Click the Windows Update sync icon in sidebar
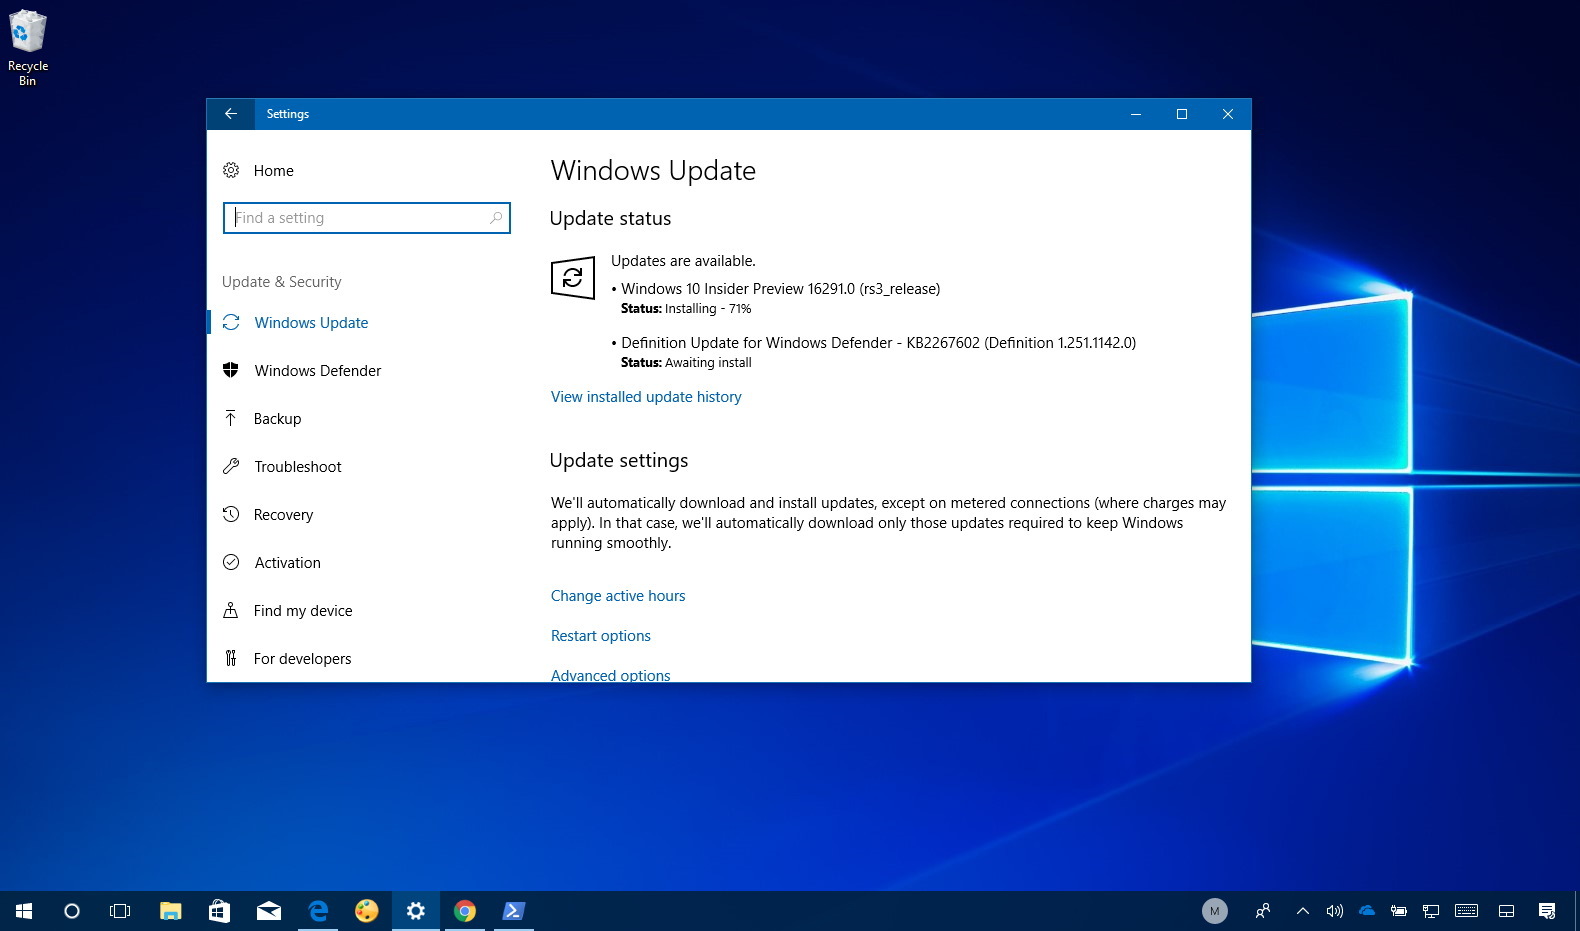Screen dimensions: 1580x931 point(231,322)
